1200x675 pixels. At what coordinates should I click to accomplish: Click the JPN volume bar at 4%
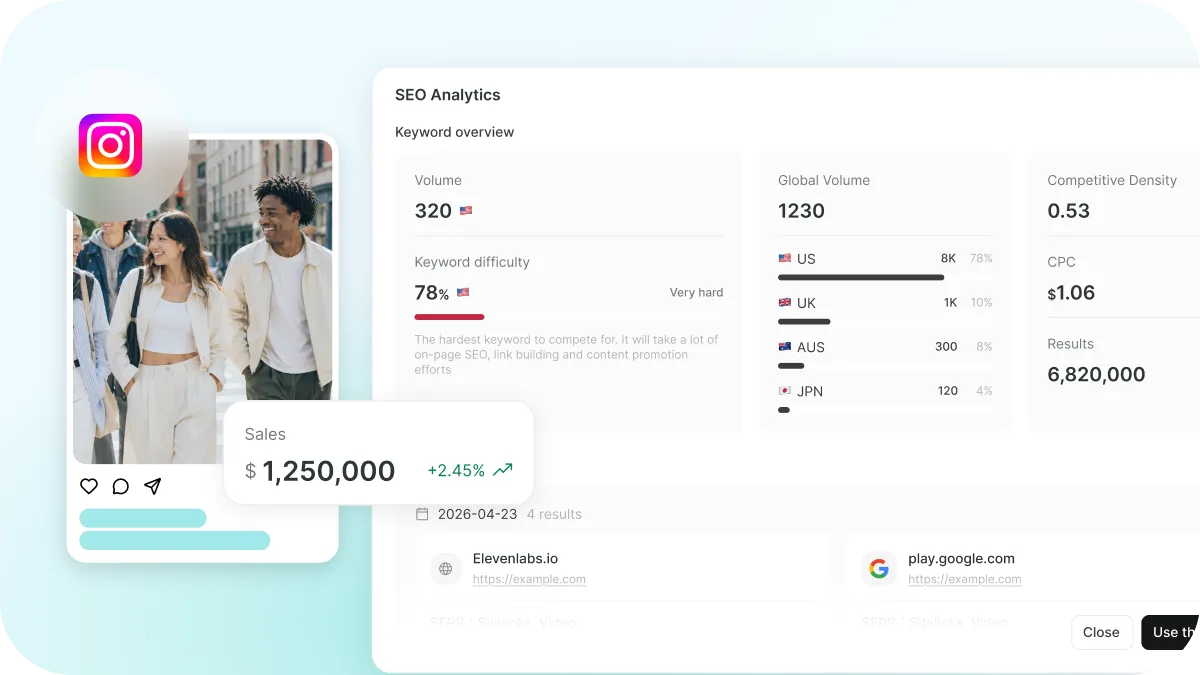tap(784, 410)
